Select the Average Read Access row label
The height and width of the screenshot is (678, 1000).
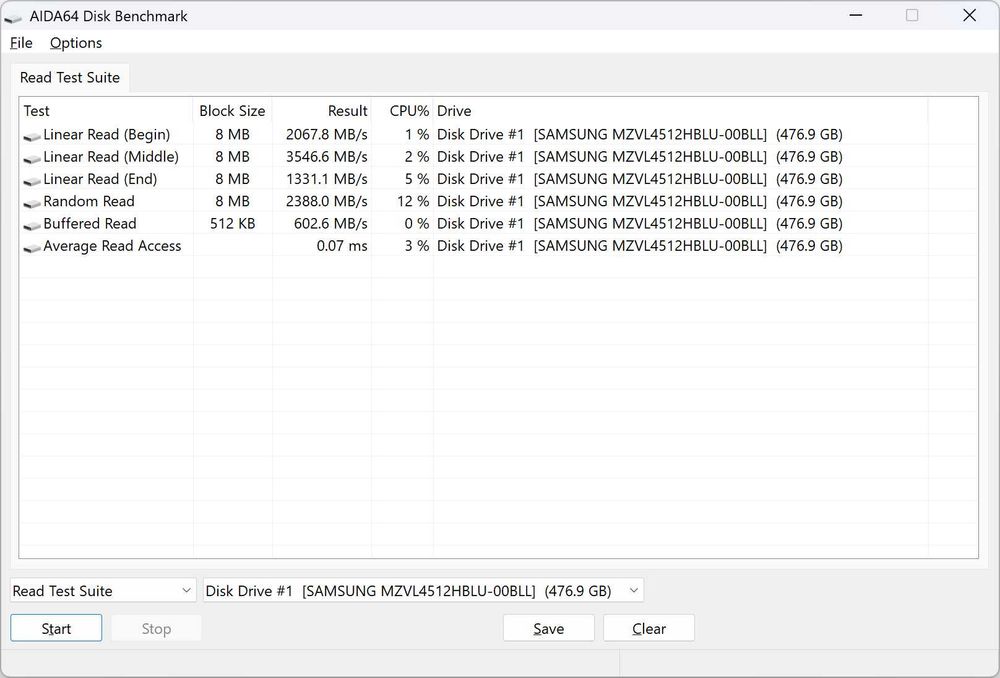112,246
